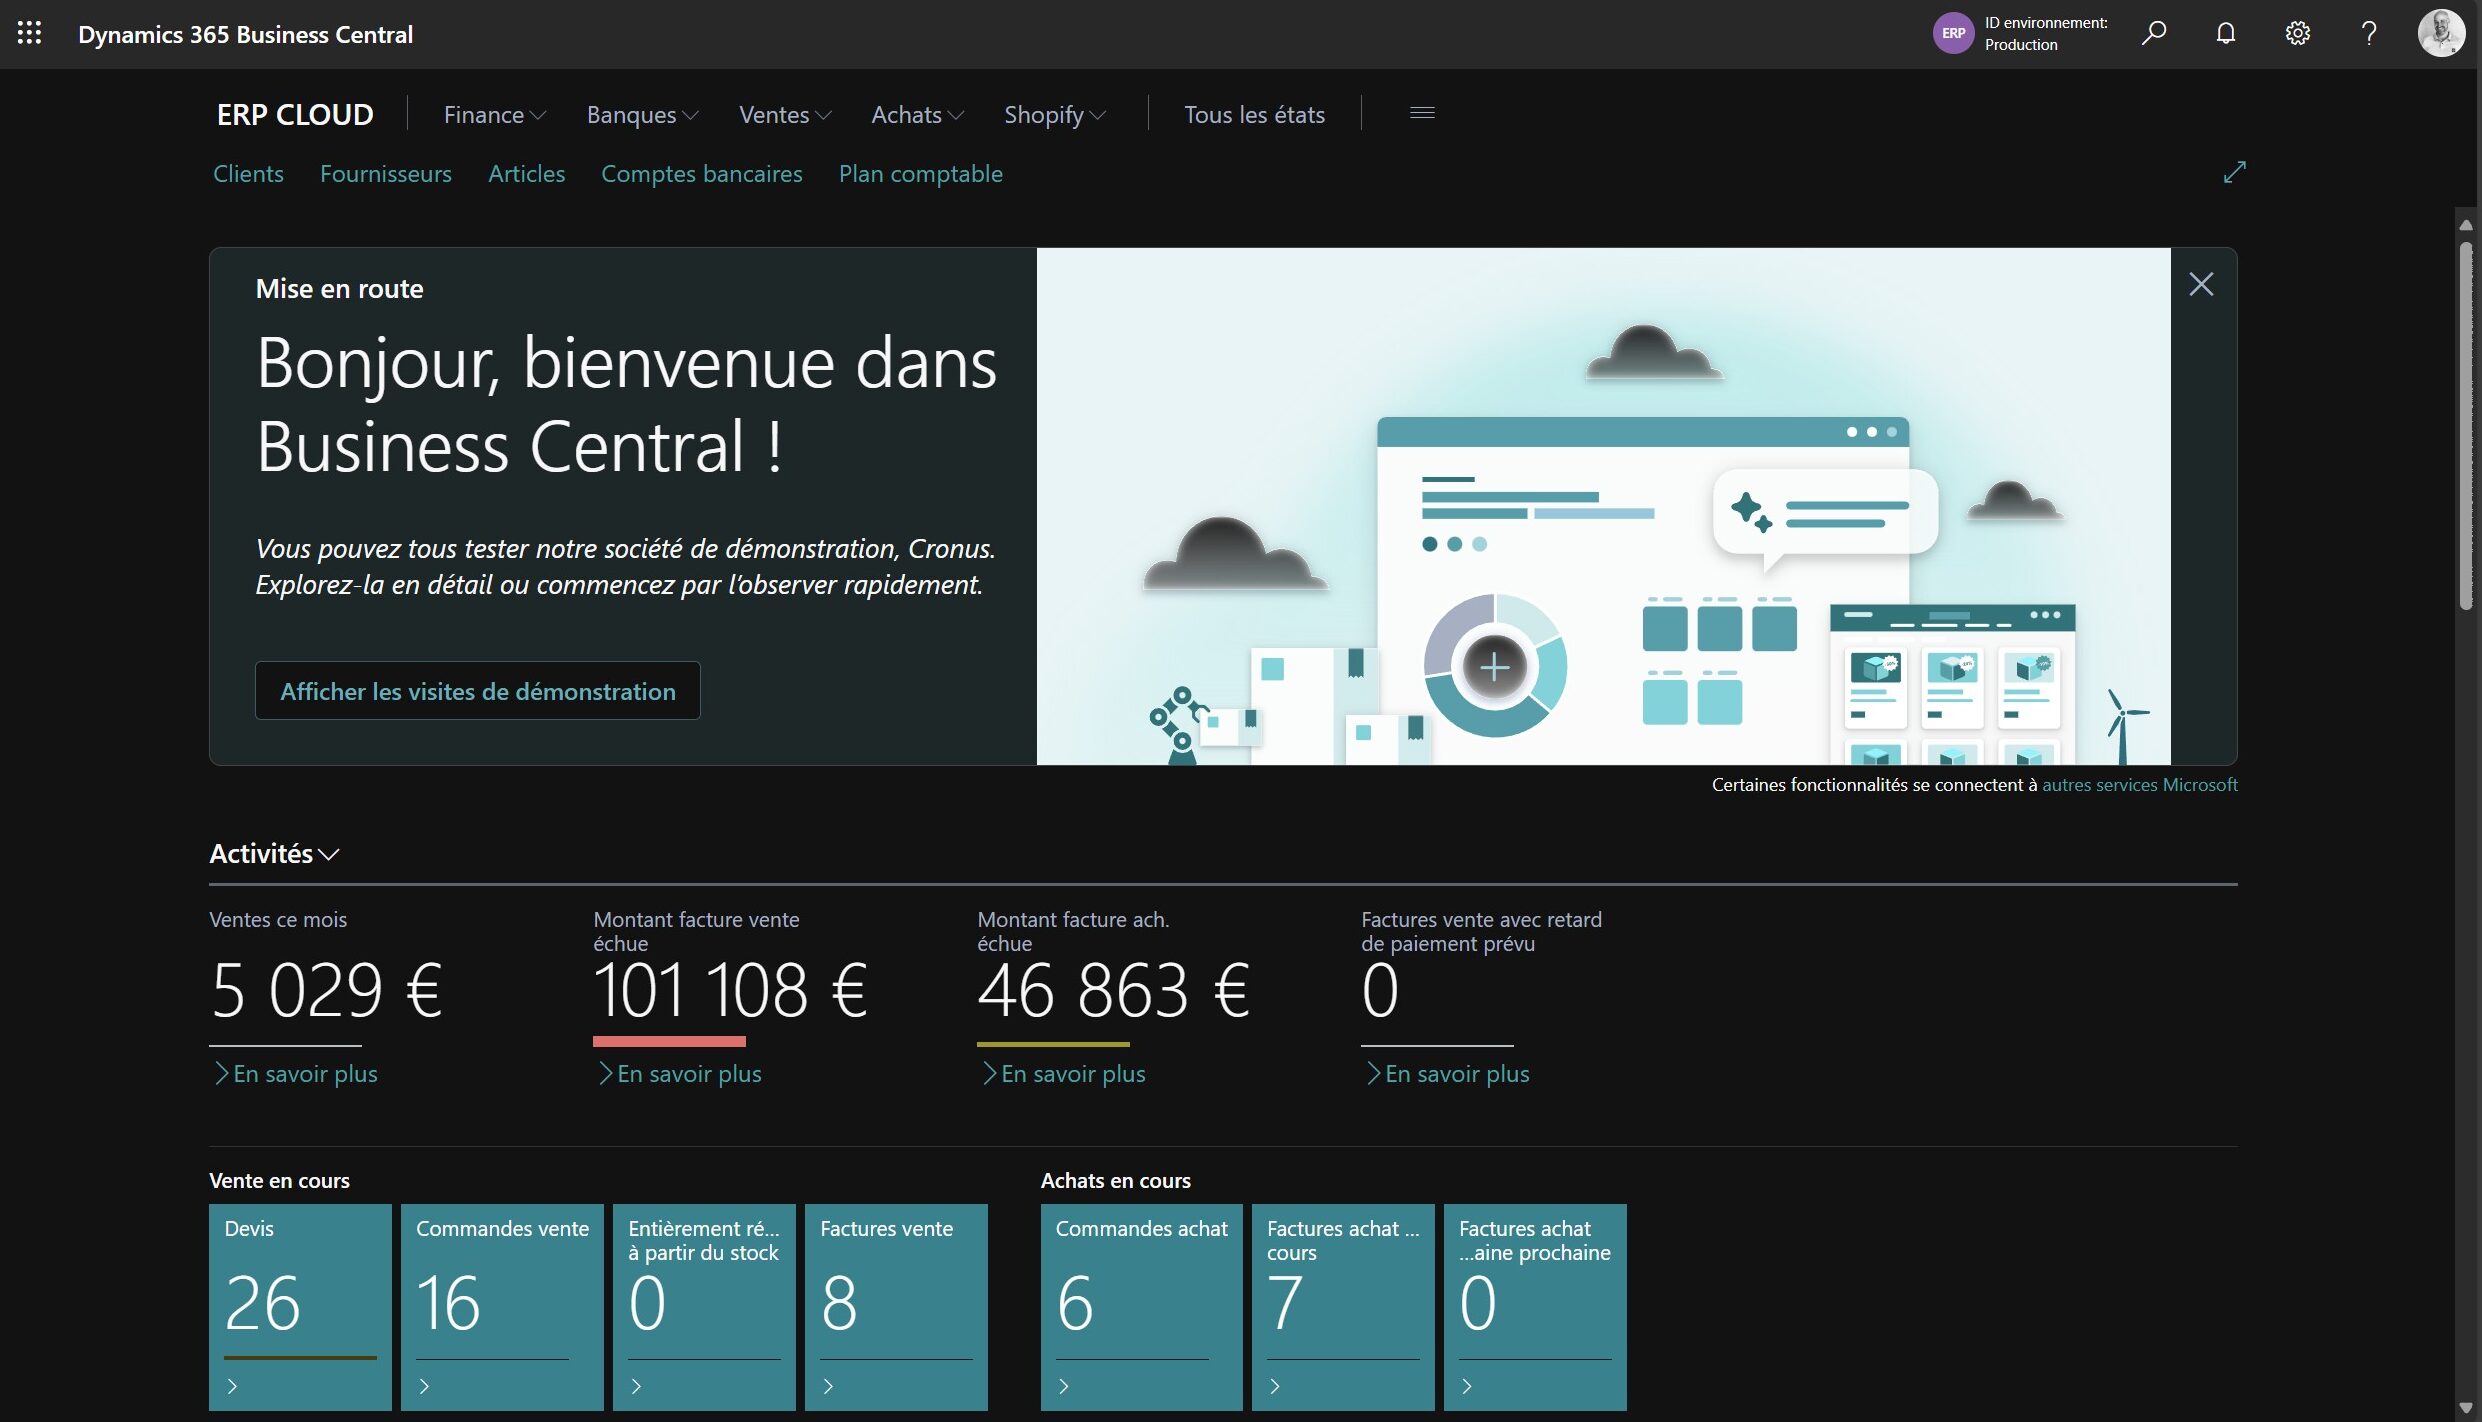Image resolution: width=2482 pixels, height=1422 pixels.
Task: Click Afficher les visites de démonstration
Action: (x=477, y=690)
